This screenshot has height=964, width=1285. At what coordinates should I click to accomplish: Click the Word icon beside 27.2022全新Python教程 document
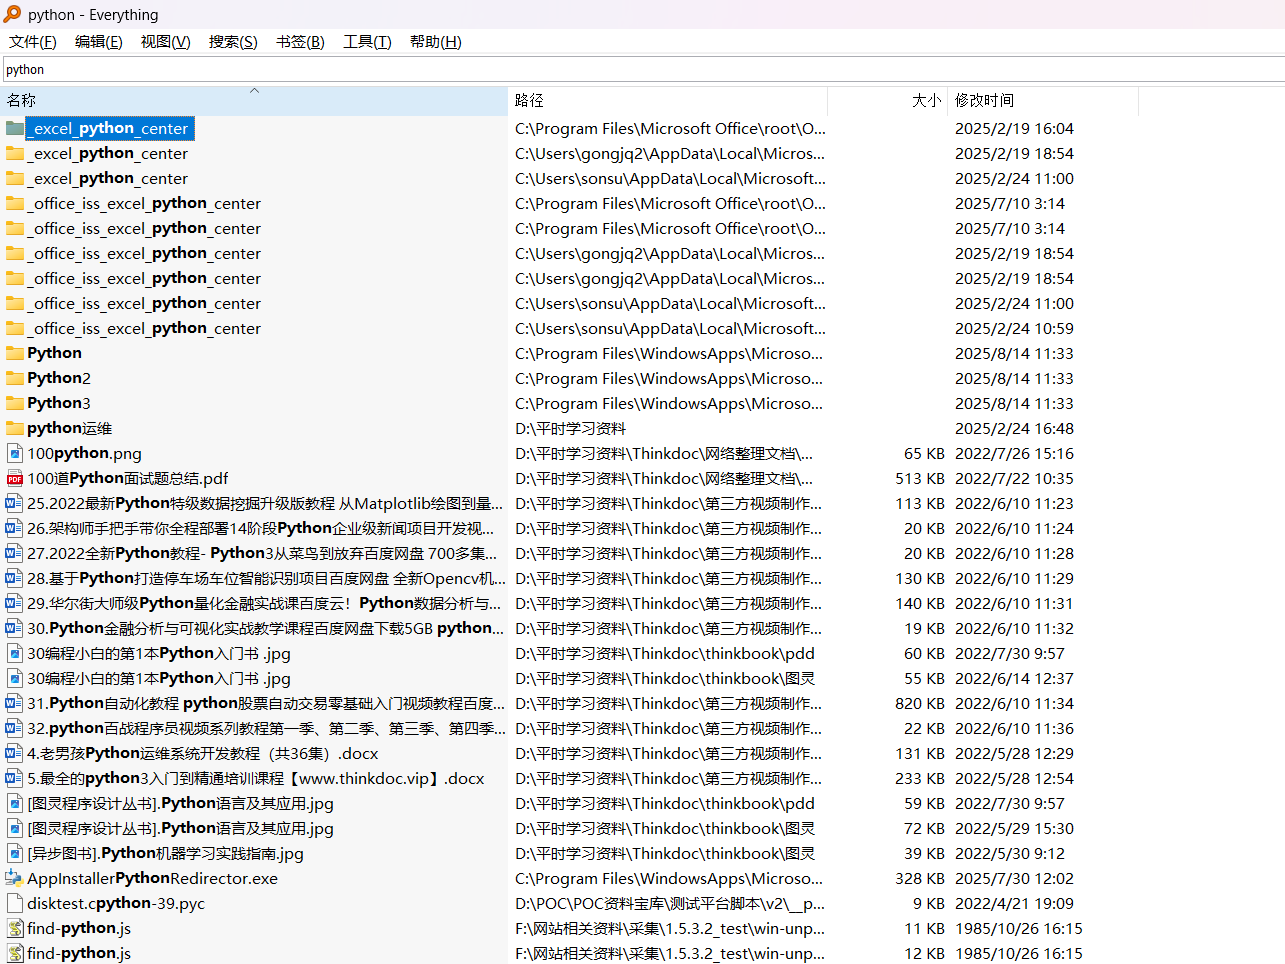click(14, 553)
